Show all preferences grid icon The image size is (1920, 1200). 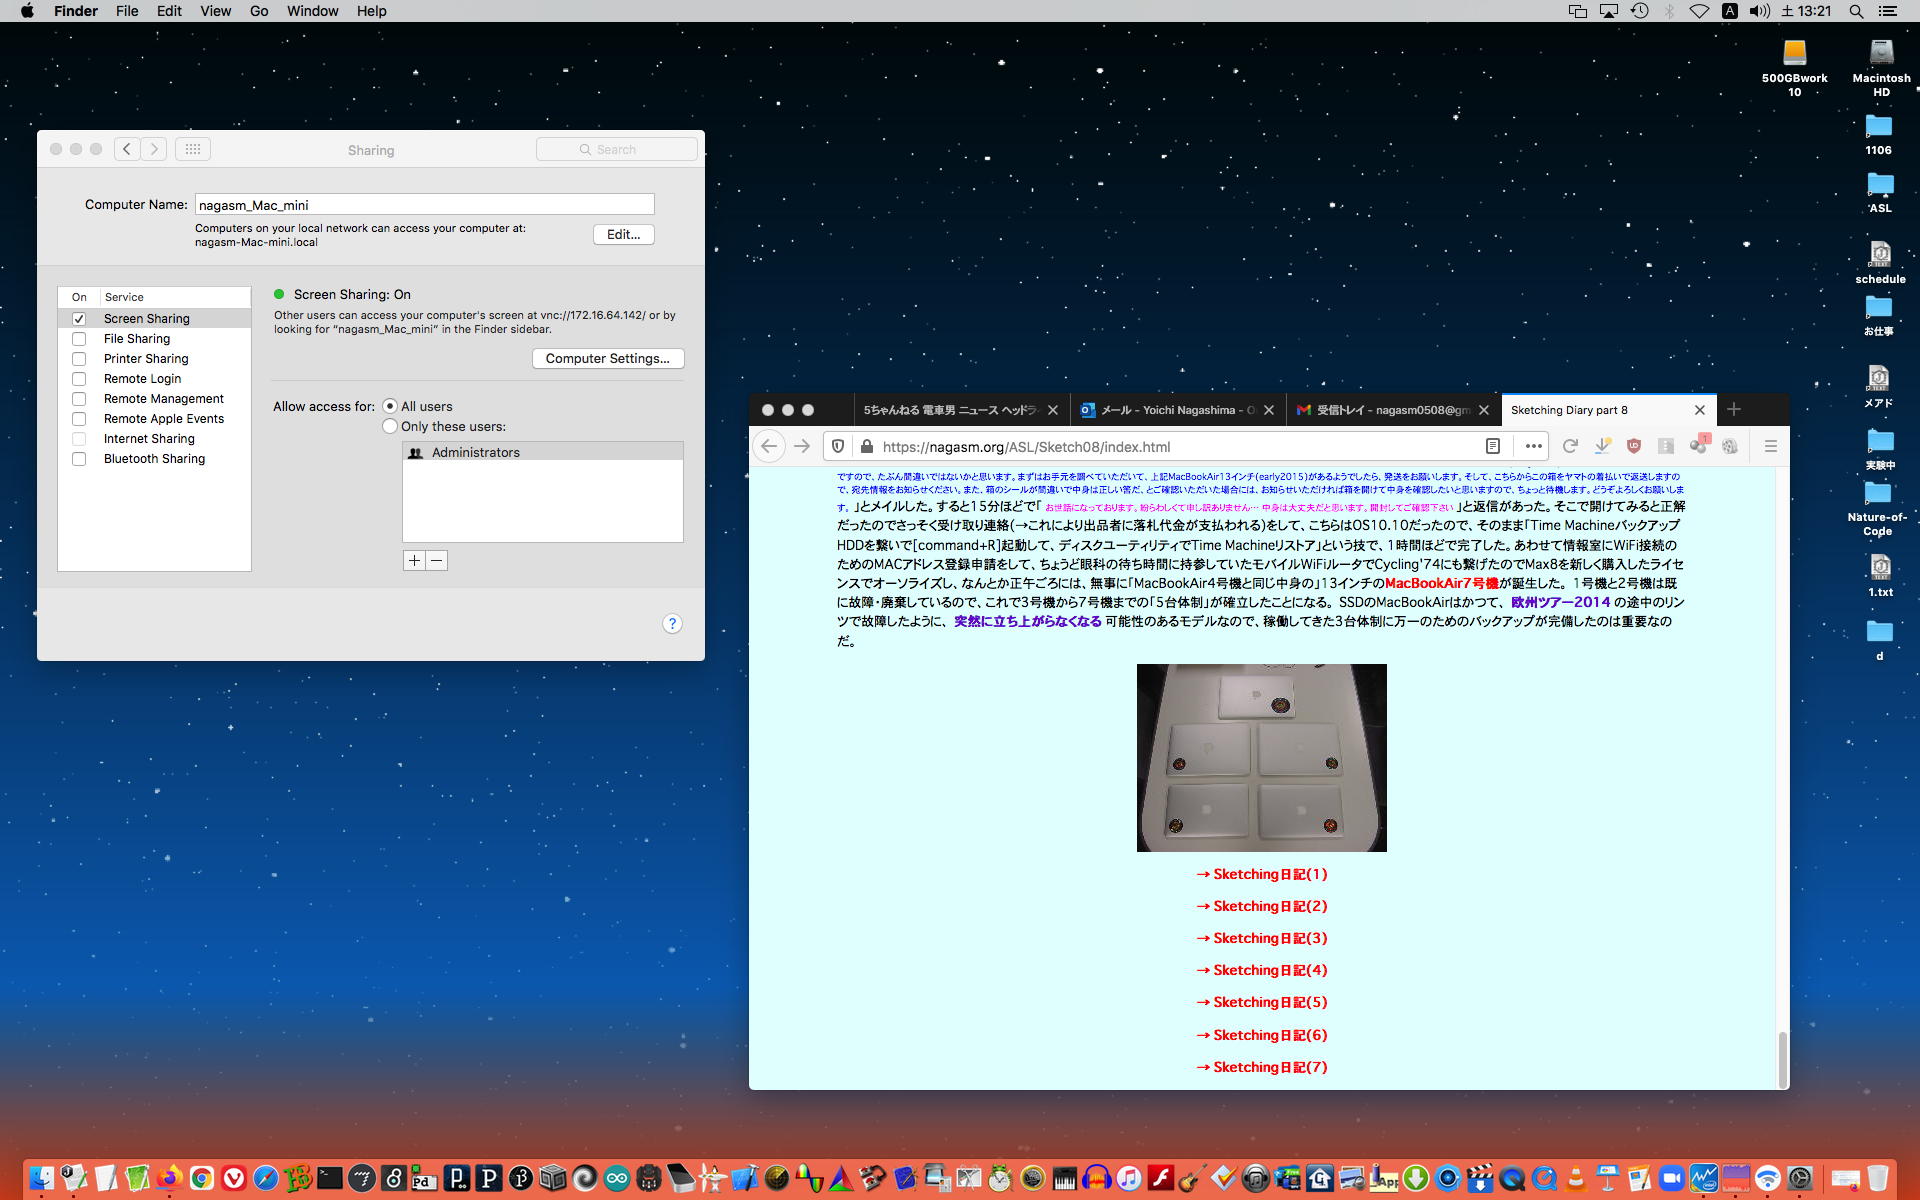click(x=193, y=149)
